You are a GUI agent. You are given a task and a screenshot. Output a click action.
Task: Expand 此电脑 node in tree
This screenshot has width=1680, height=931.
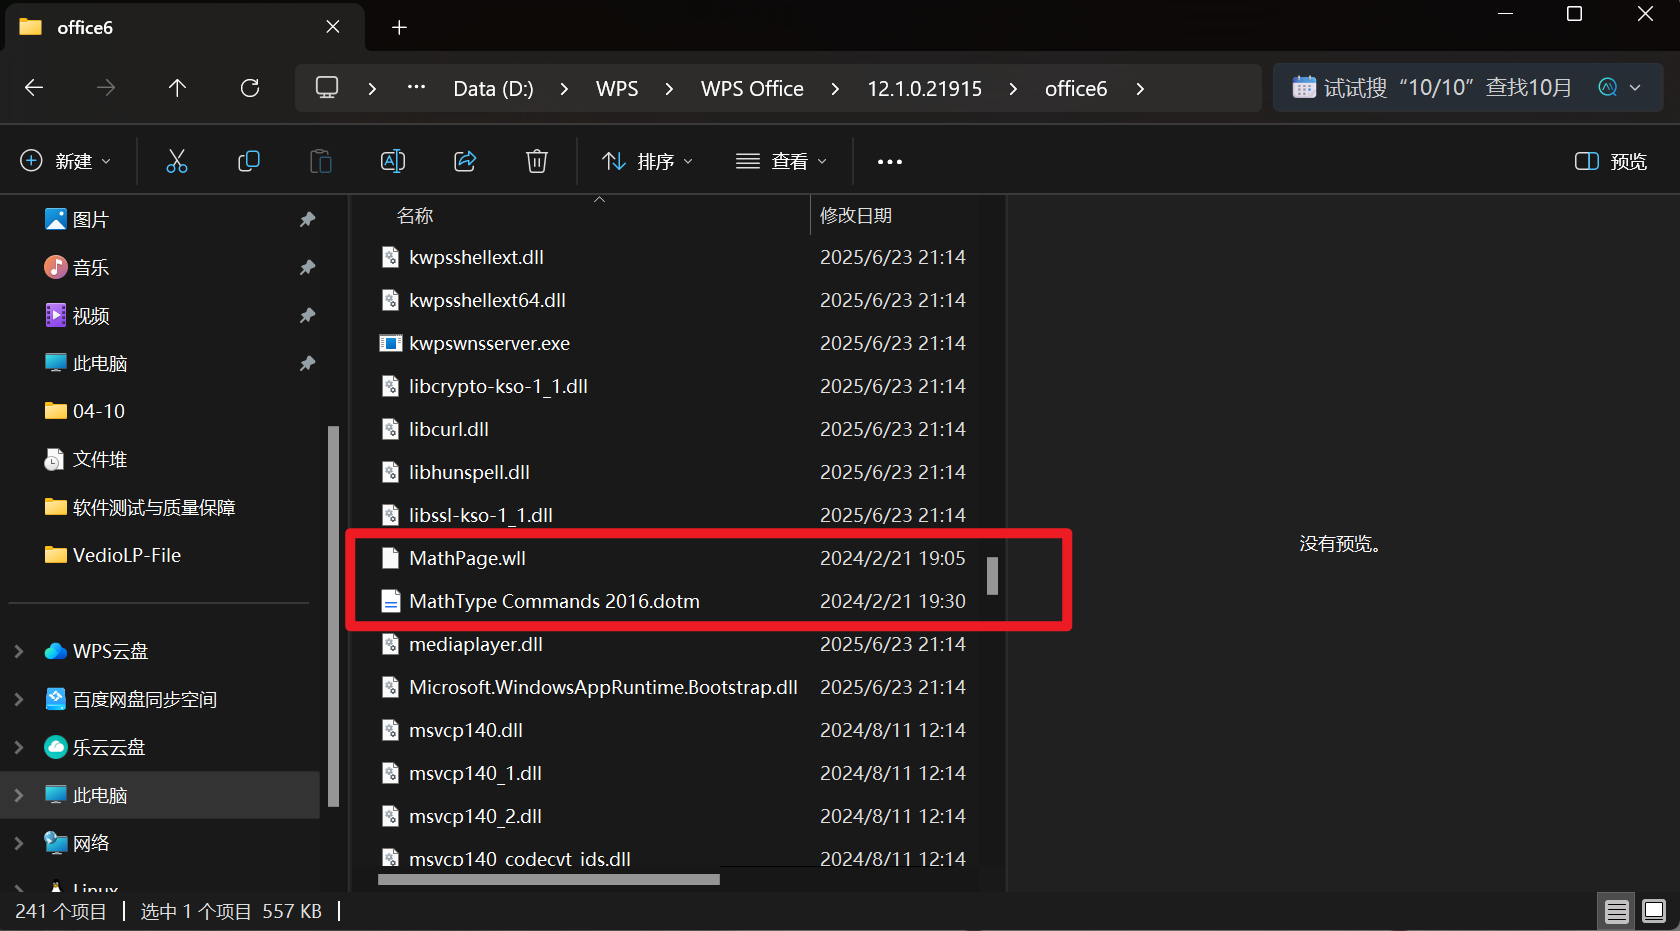pos(19,795)
